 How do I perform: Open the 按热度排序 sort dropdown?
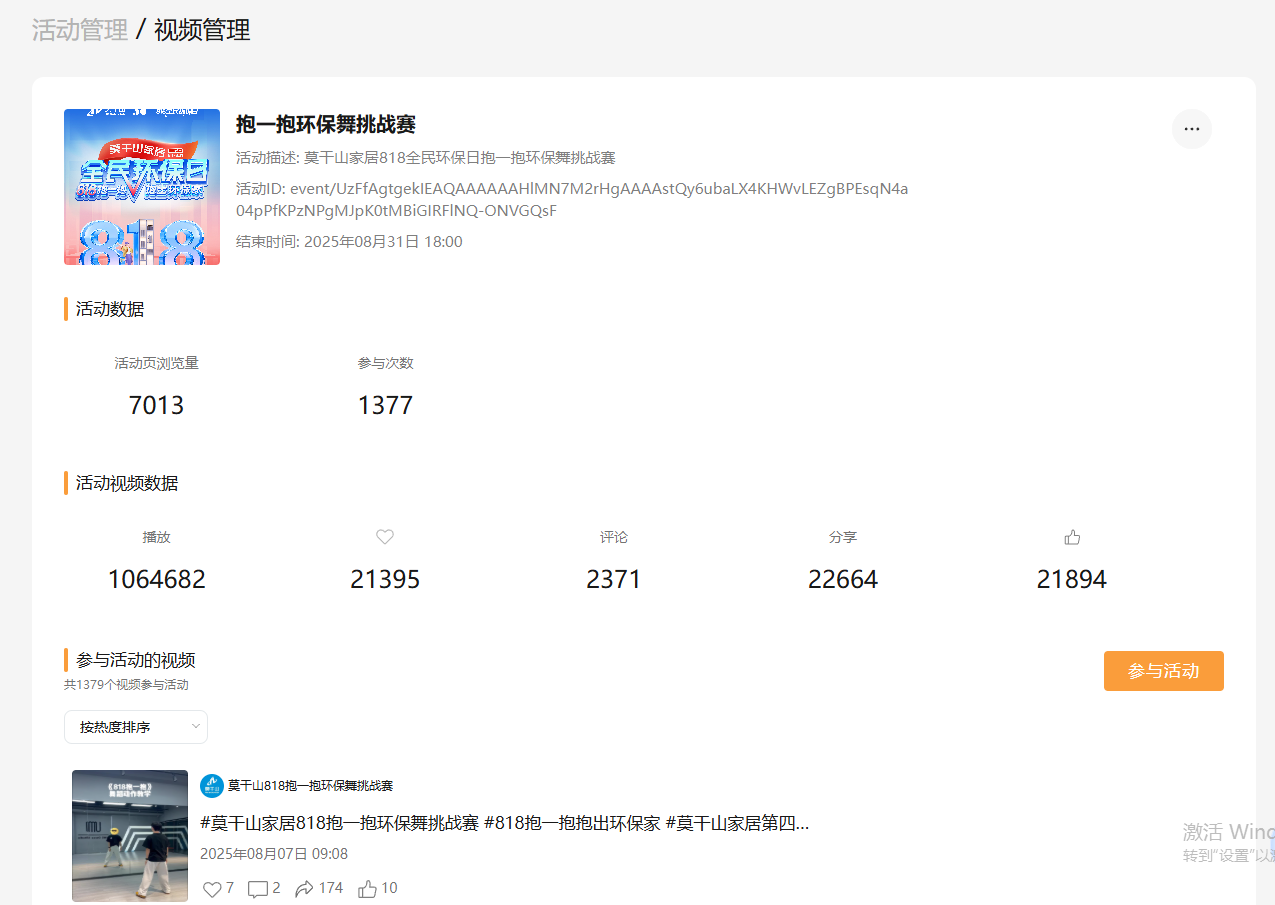point(135,727)
